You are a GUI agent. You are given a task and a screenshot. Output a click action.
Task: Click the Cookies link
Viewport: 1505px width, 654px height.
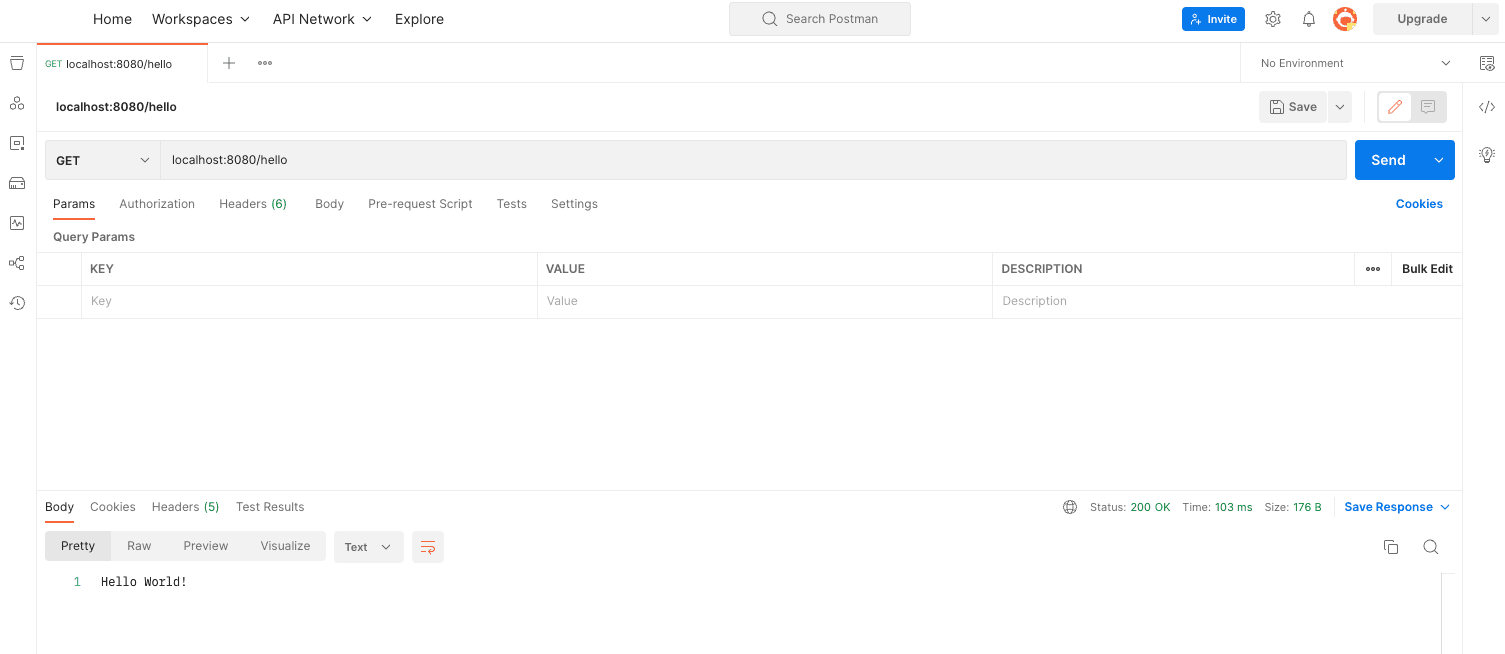click(x=1418, y=204)
